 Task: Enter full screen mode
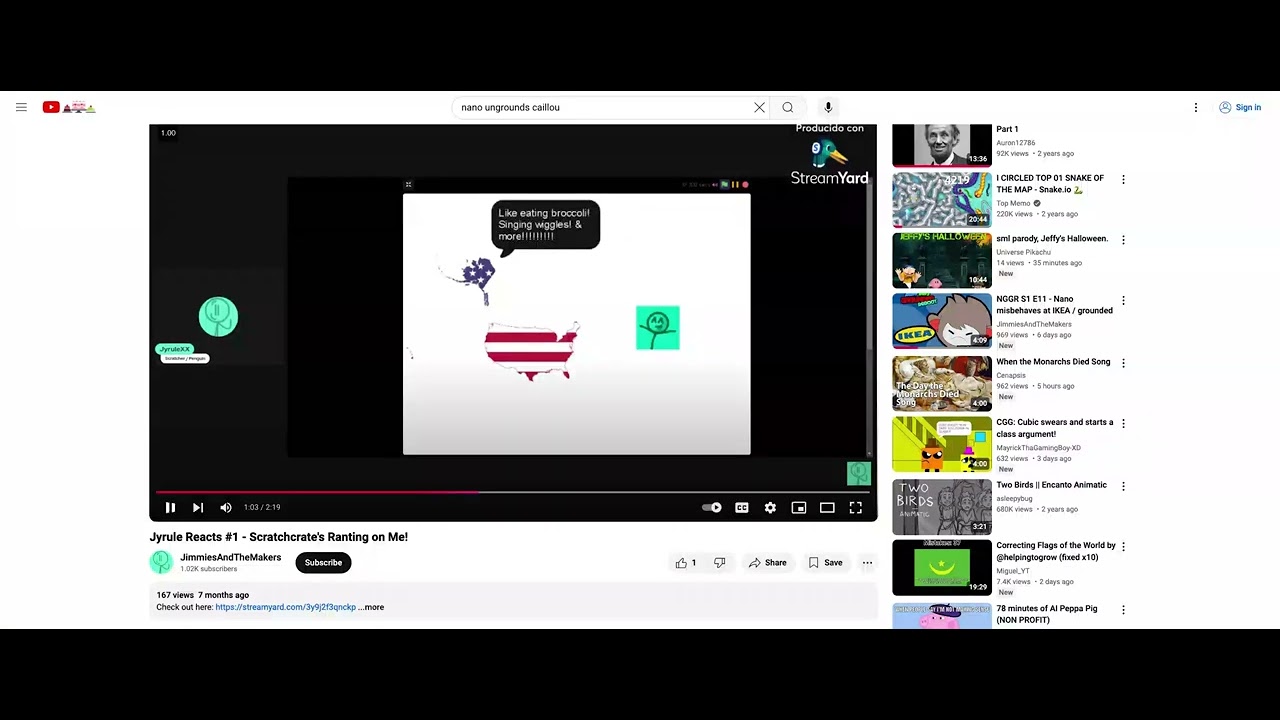[856, 507]
